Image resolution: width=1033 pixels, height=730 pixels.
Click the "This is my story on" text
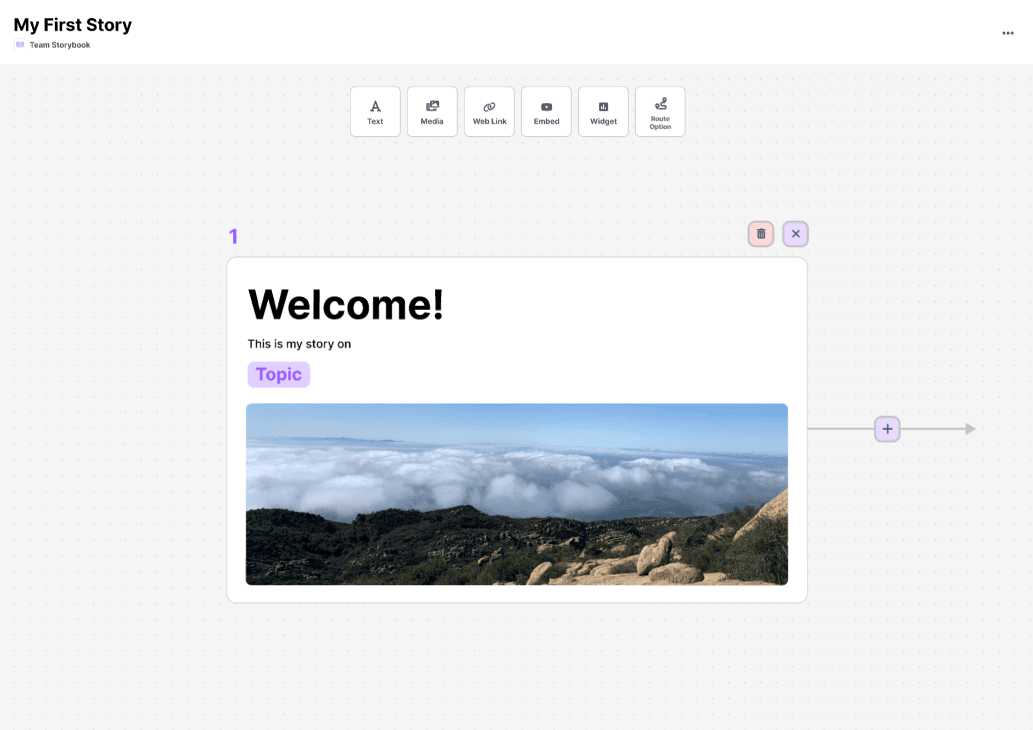299,344
